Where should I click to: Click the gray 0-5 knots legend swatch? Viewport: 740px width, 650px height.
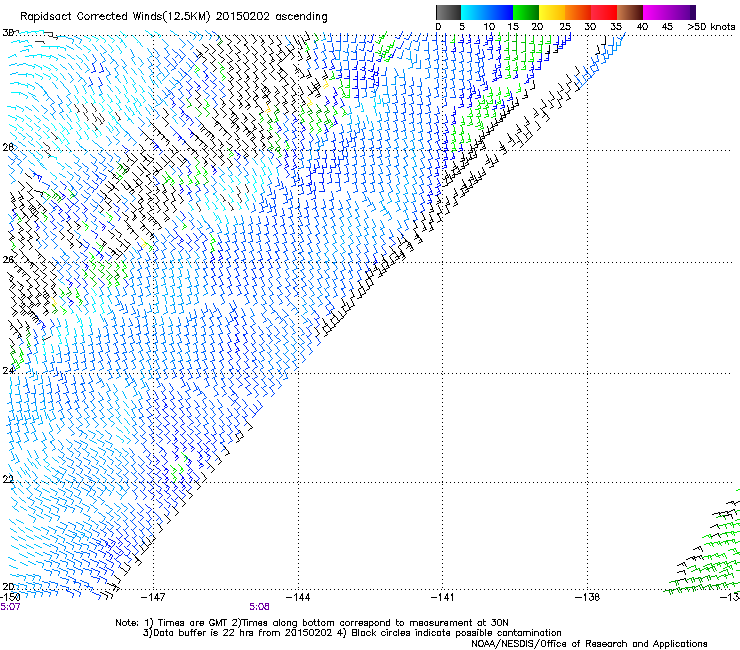[x=448, y=12]
